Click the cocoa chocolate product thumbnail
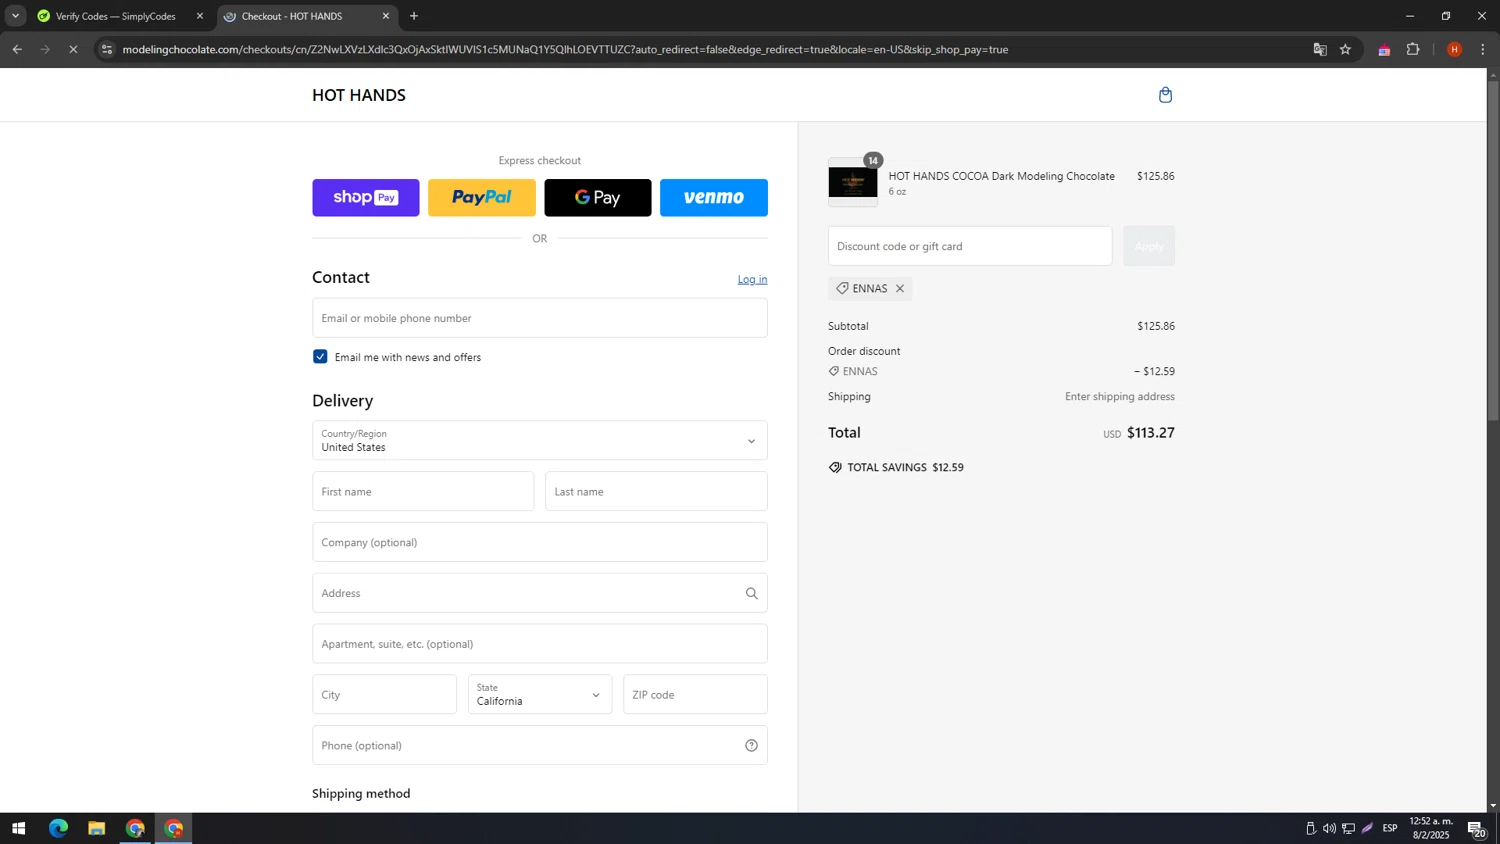The image size is (1500, 844). coord(853,183)
